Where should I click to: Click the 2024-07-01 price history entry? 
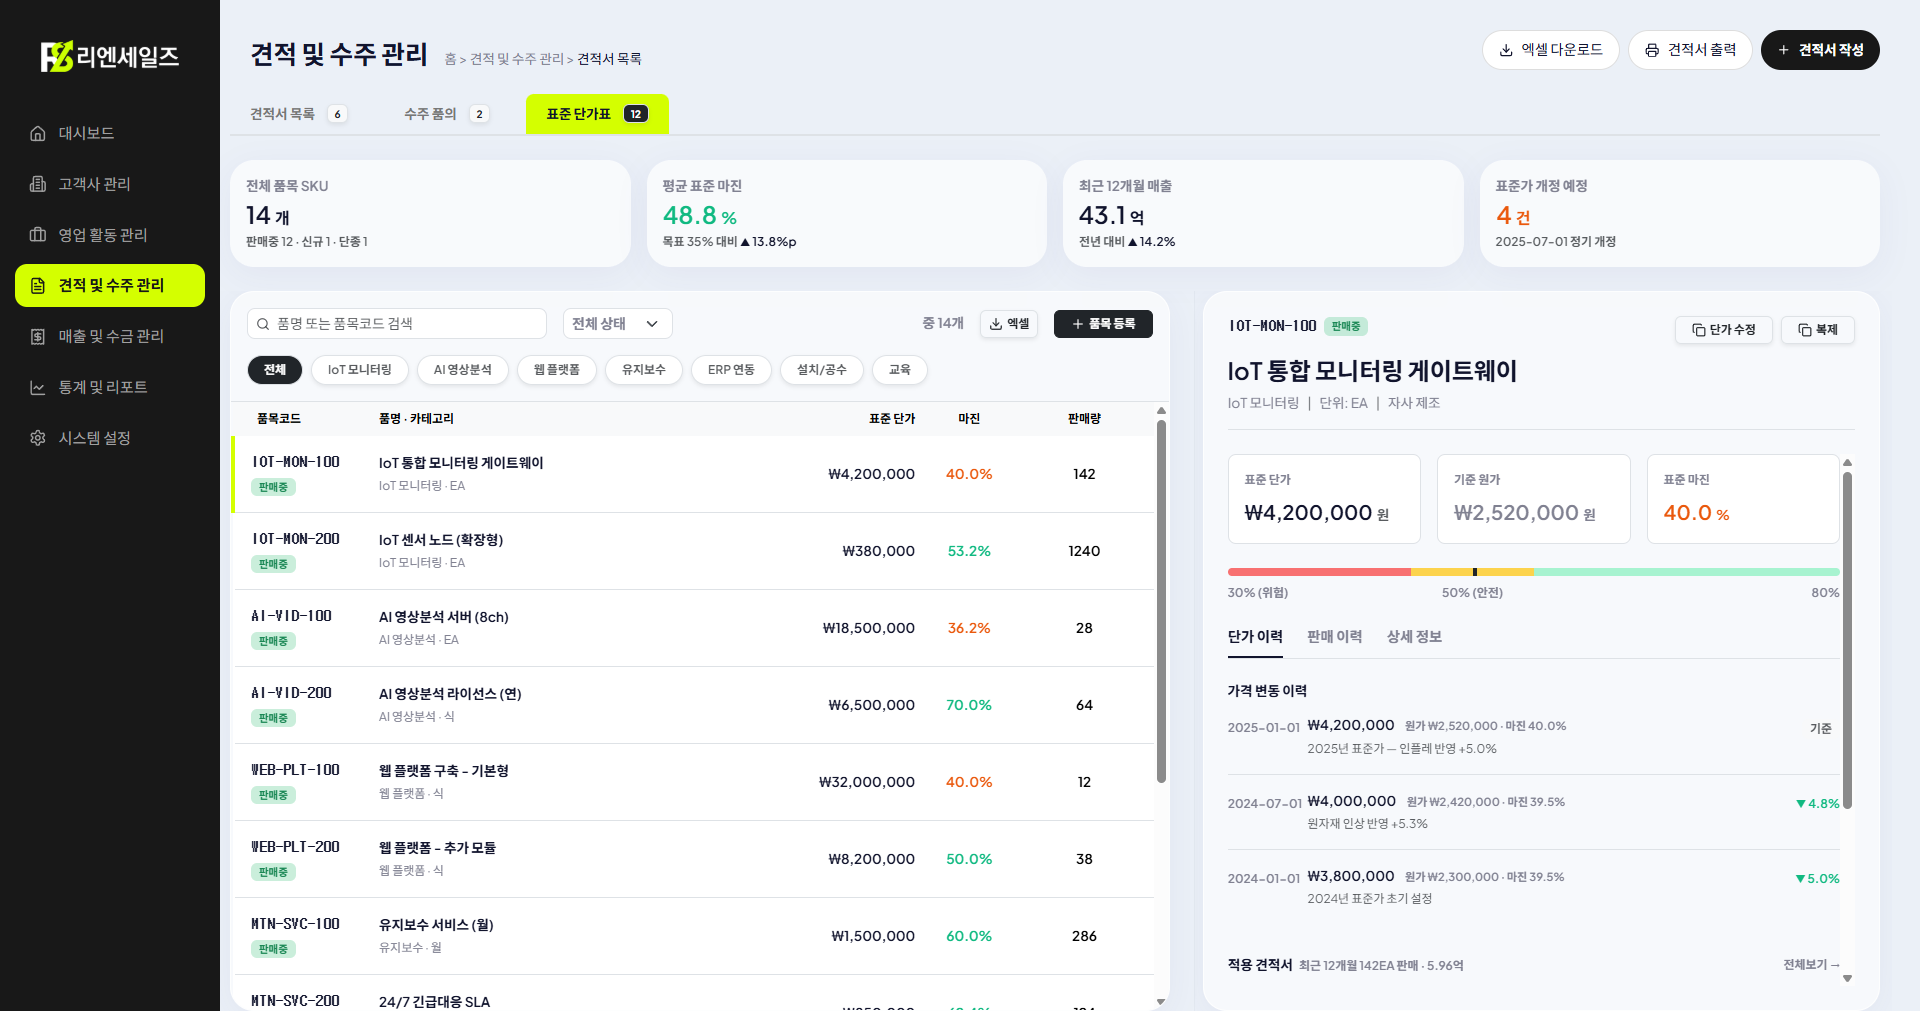coord(1533,812)
